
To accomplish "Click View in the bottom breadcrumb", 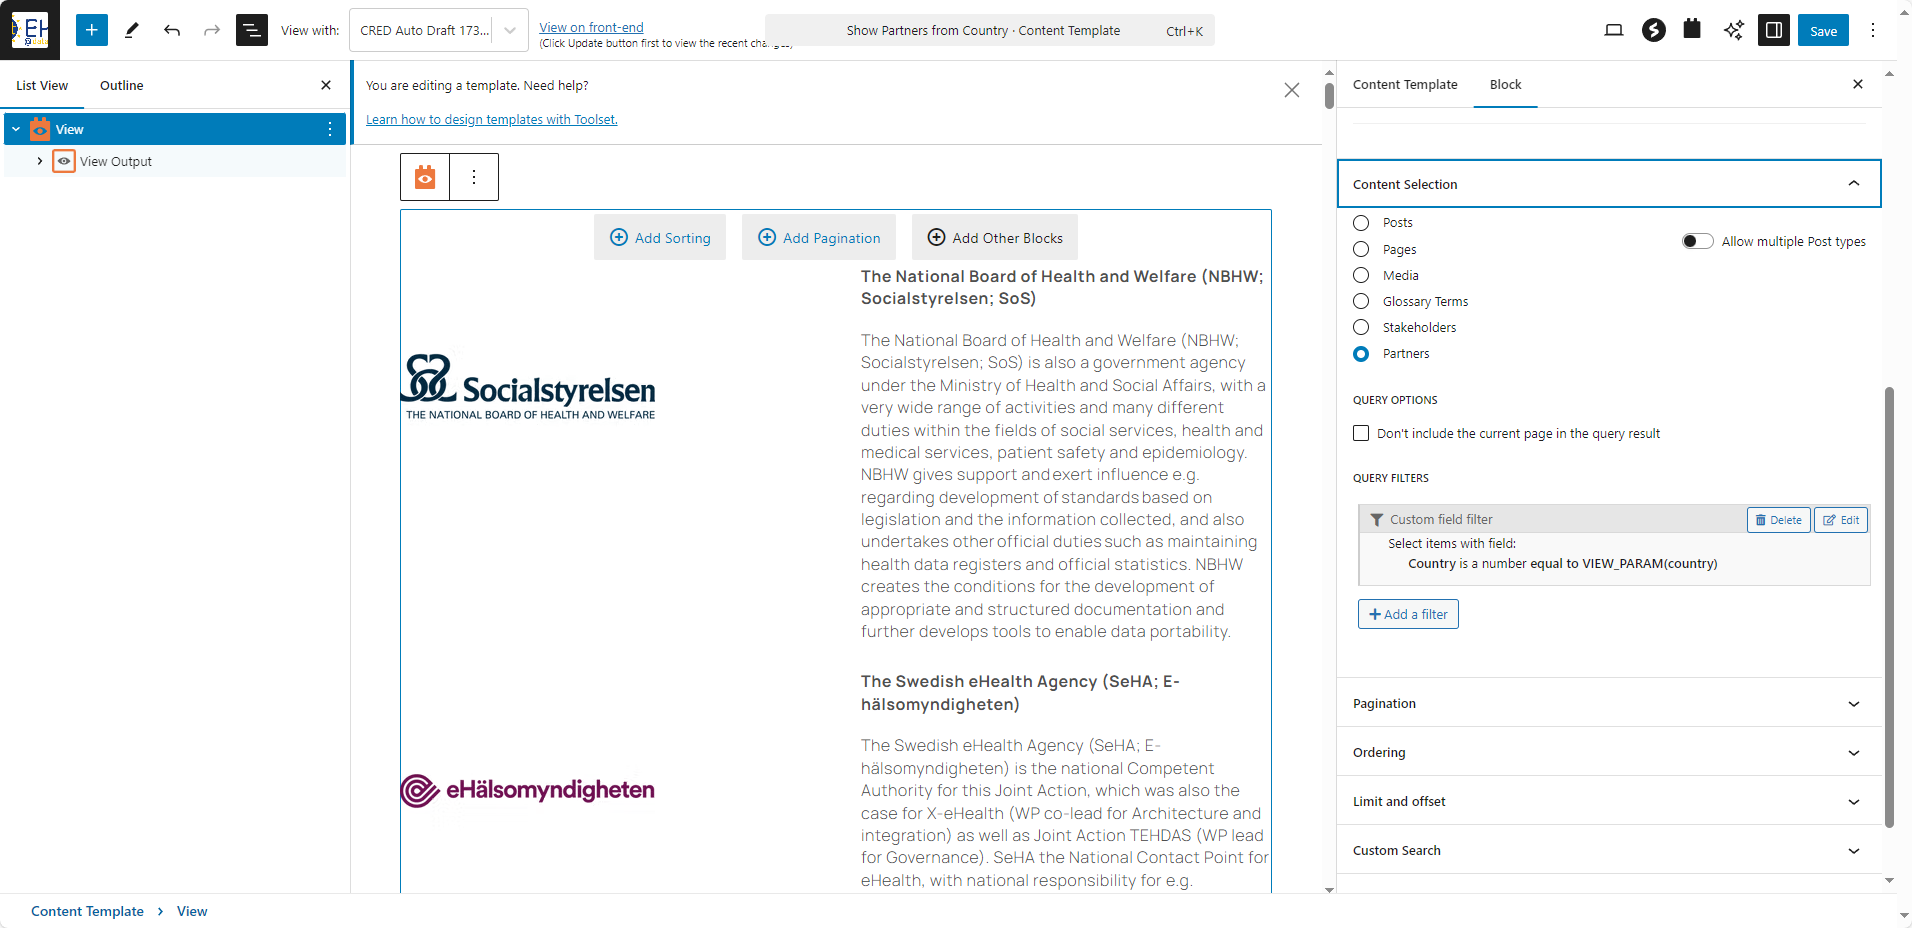I will point(192,911).
